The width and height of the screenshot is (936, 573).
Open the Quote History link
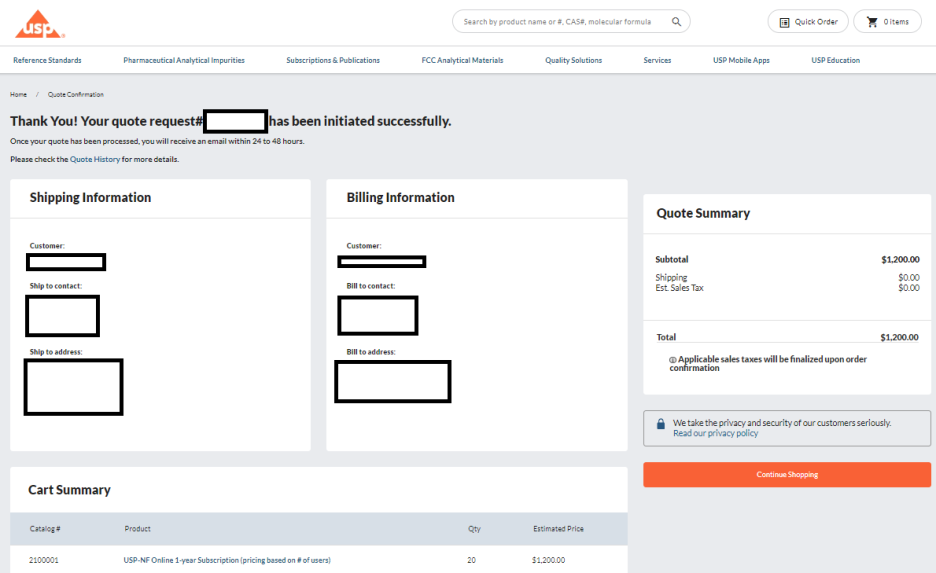95,159
